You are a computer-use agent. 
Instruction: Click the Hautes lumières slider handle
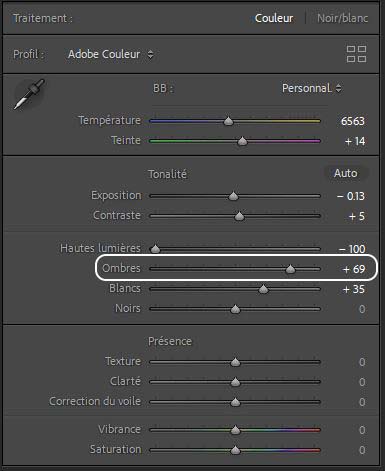tap(155, 249)
